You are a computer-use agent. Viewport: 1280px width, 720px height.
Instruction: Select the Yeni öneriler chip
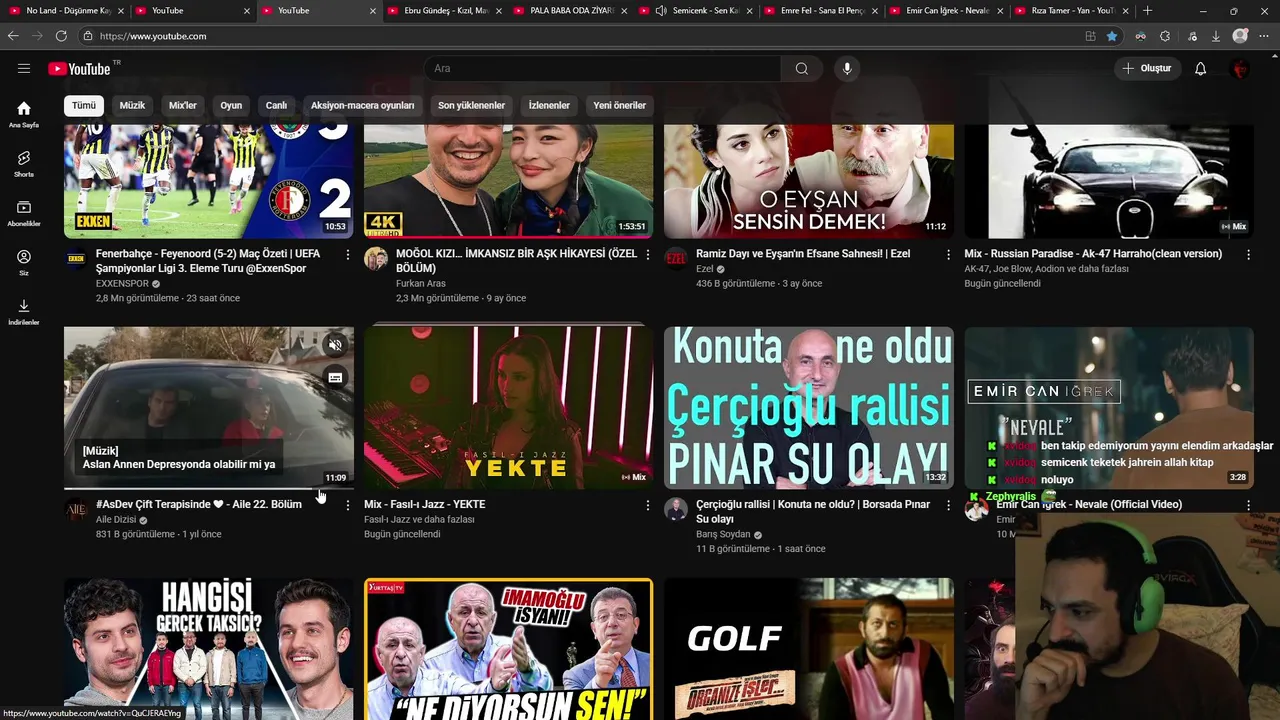[619, 105]
